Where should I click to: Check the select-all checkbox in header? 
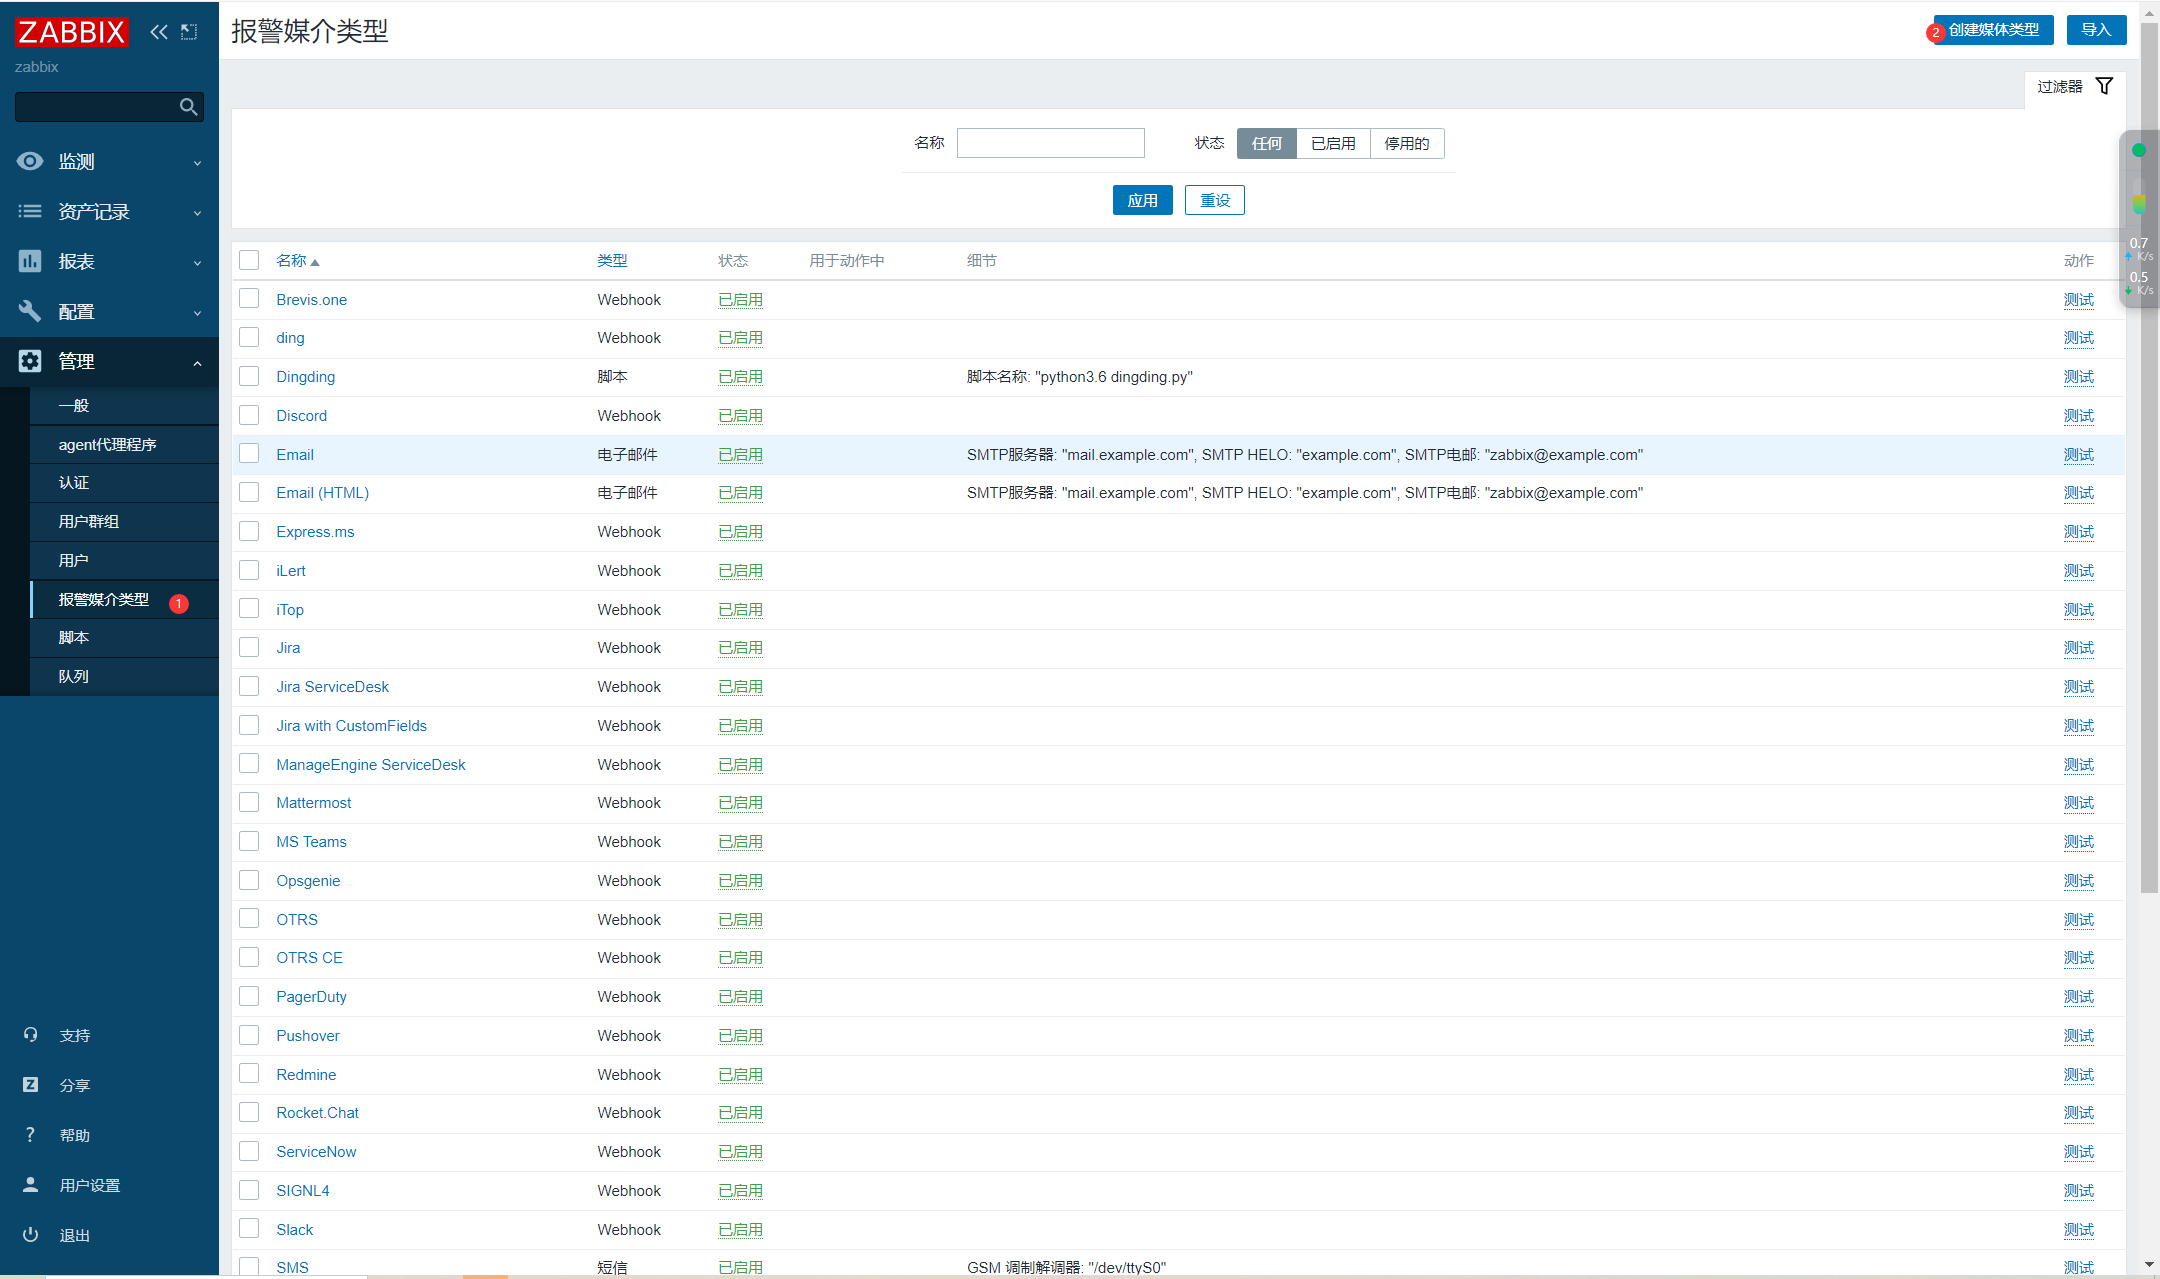pos(249,260)
